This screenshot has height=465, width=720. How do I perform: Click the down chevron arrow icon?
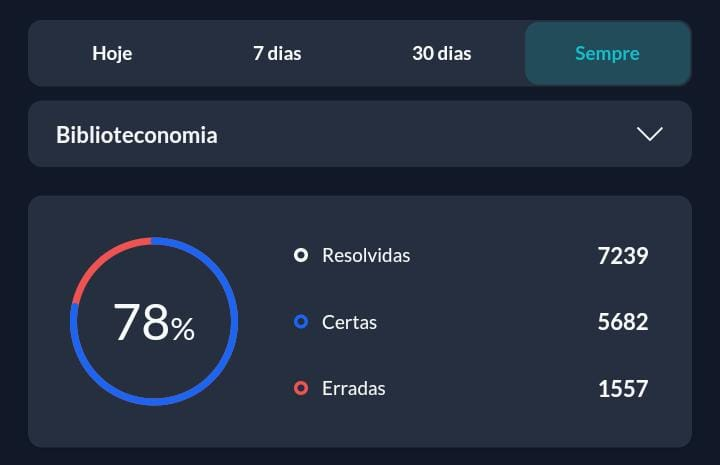click(x=650, y=134)
